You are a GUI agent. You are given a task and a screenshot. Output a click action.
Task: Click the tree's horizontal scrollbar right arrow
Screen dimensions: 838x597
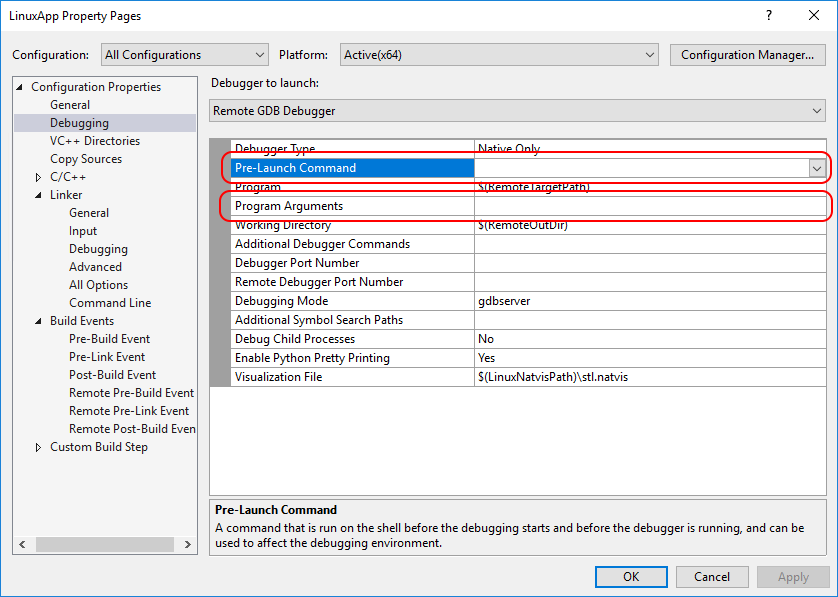click(x=190, y=545)
